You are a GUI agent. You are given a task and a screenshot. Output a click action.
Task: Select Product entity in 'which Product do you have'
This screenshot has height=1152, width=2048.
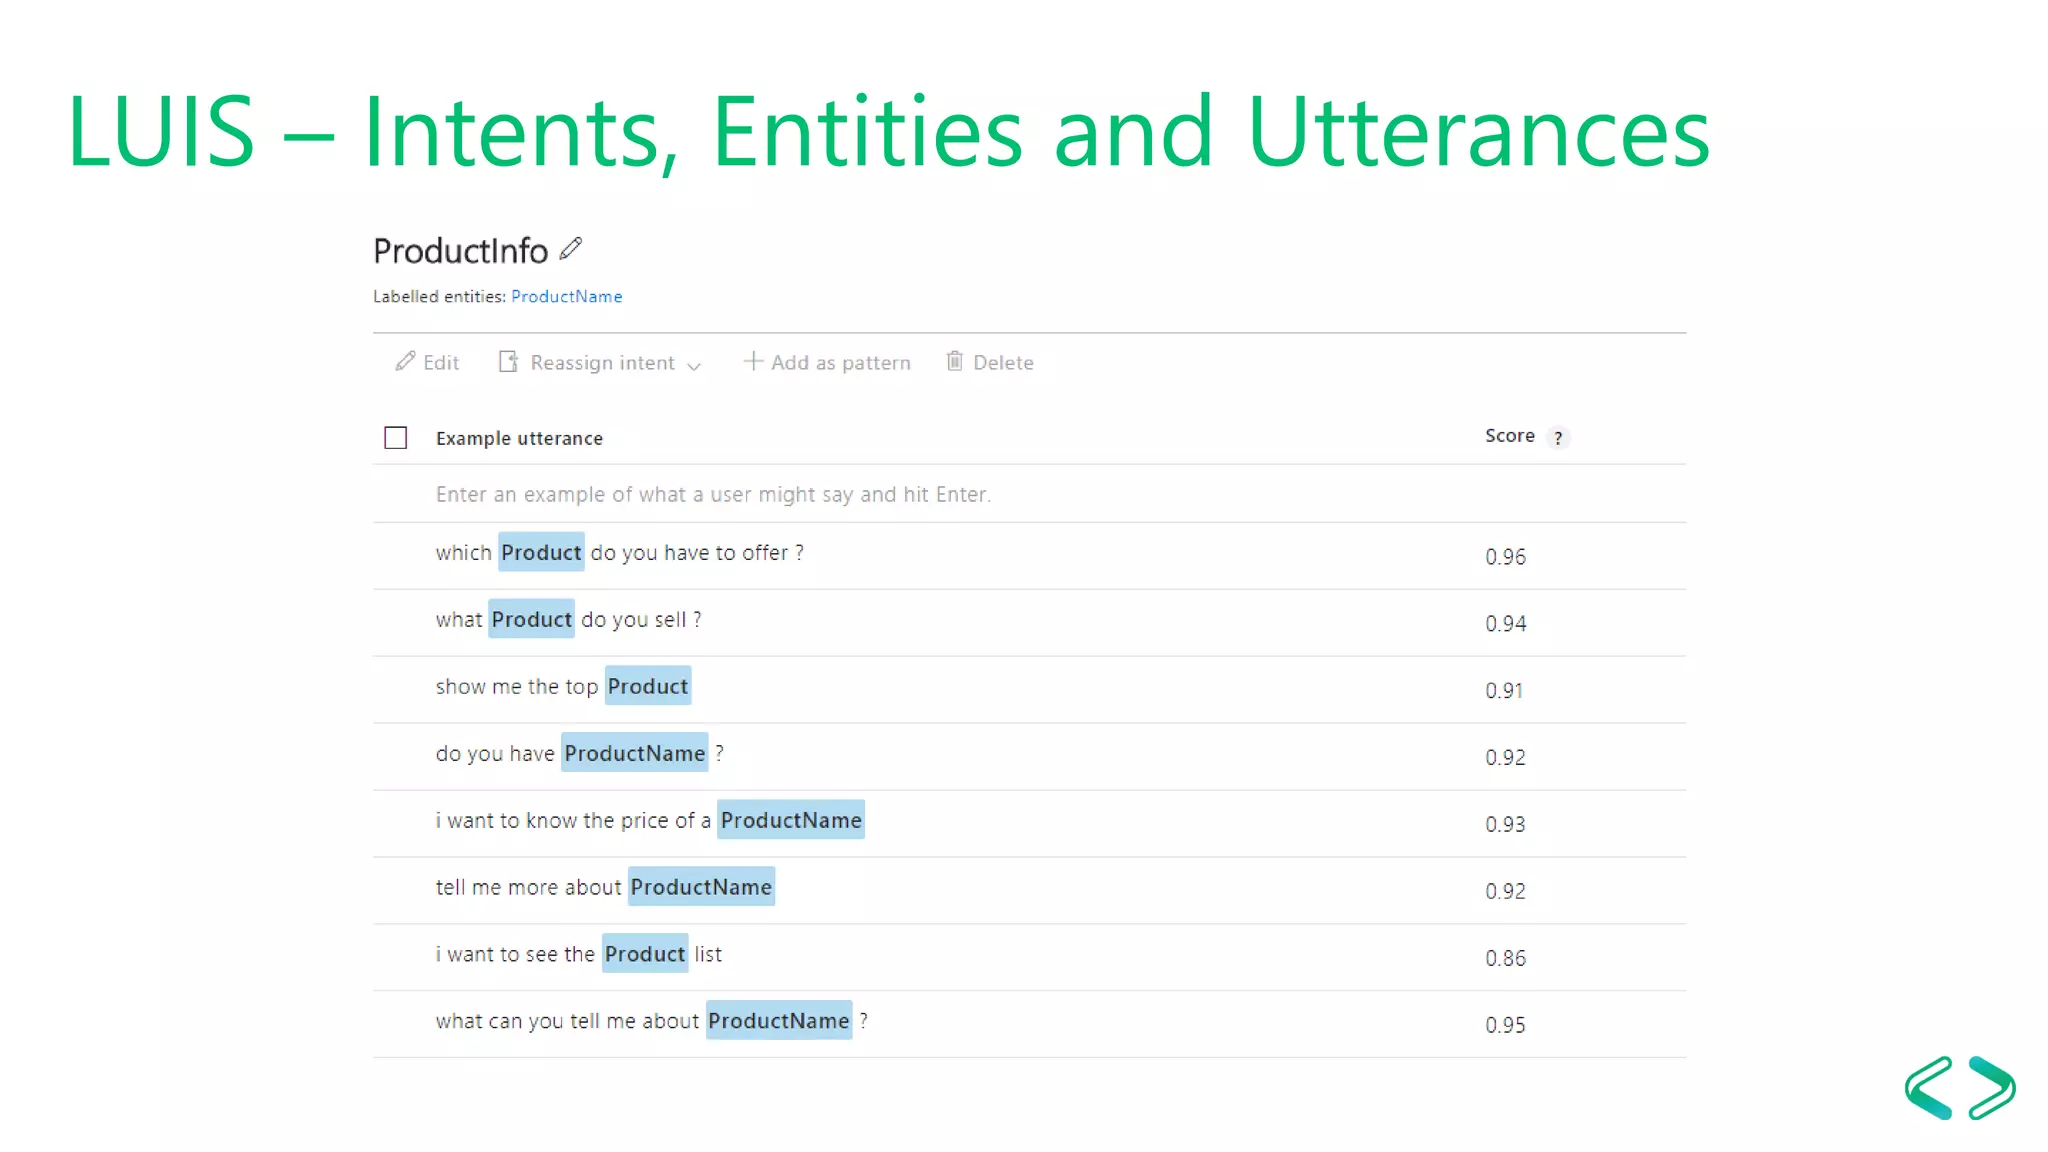point(541,552)
